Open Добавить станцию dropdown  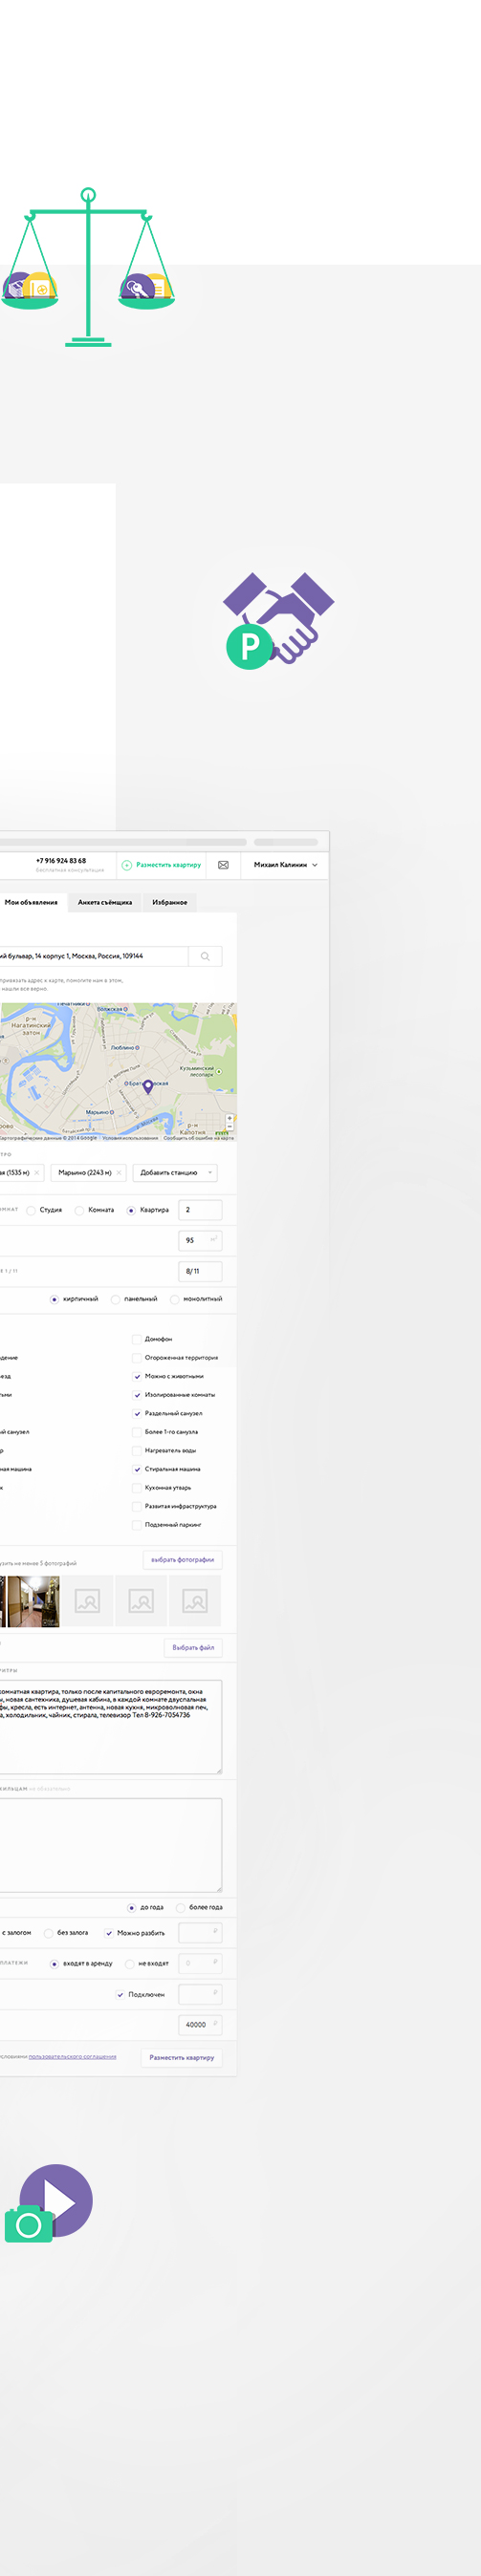(175, 1173)
